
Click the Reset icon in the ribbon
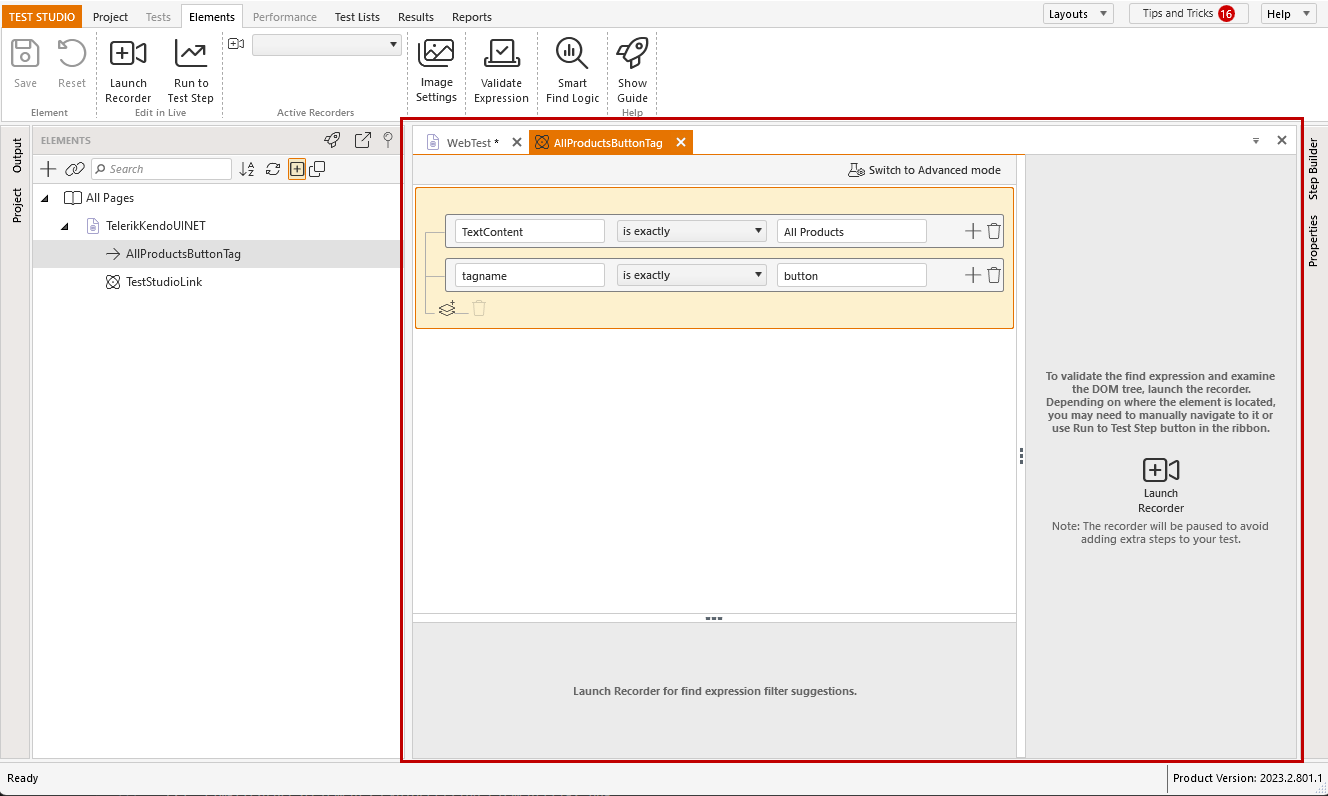coord(72,54)
